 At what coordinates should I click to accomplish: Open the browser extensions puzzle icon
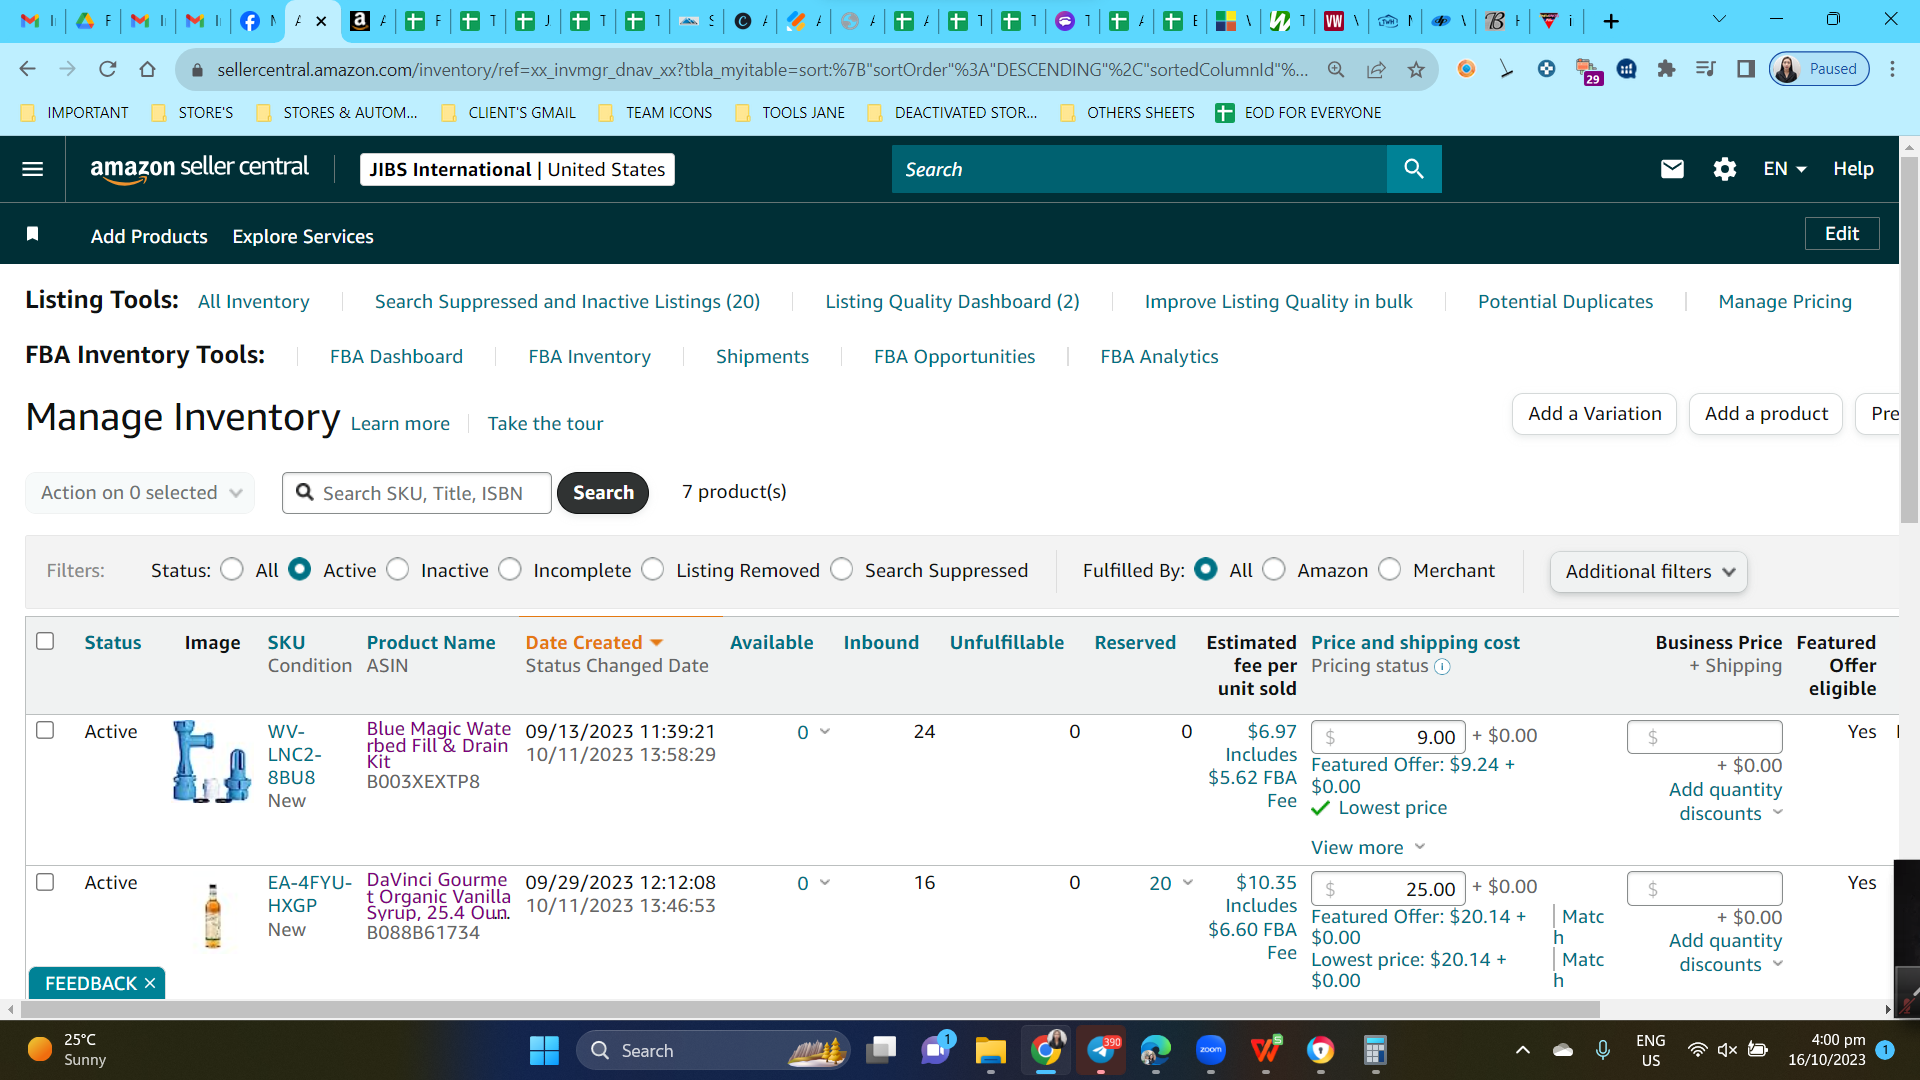1666,69
